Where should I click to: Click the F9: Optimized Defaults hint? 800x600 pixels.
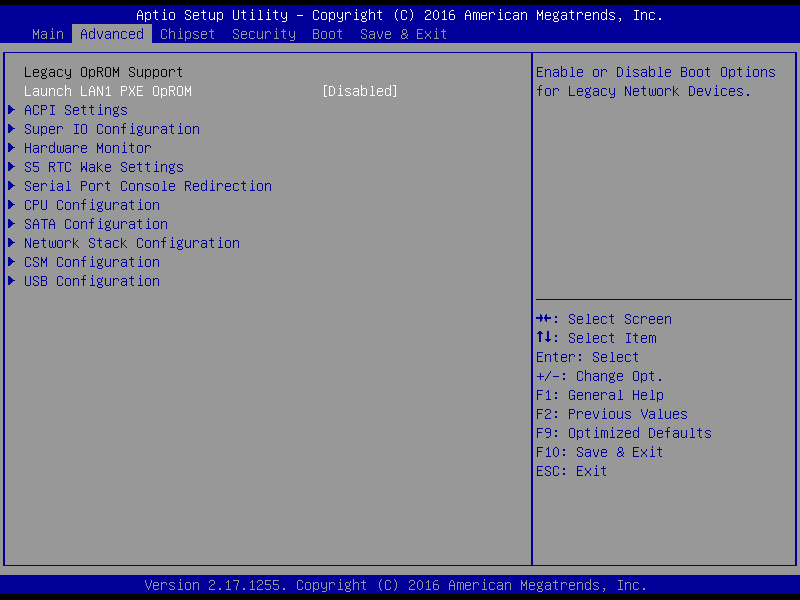624,433
